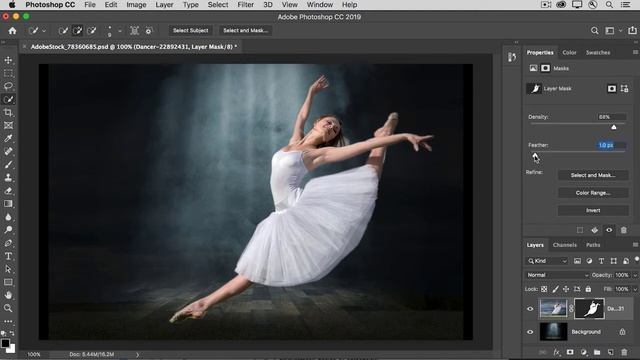This screenshot has height=360, width=640.
Task: Open the Layer menu
Action: (164, 5)
